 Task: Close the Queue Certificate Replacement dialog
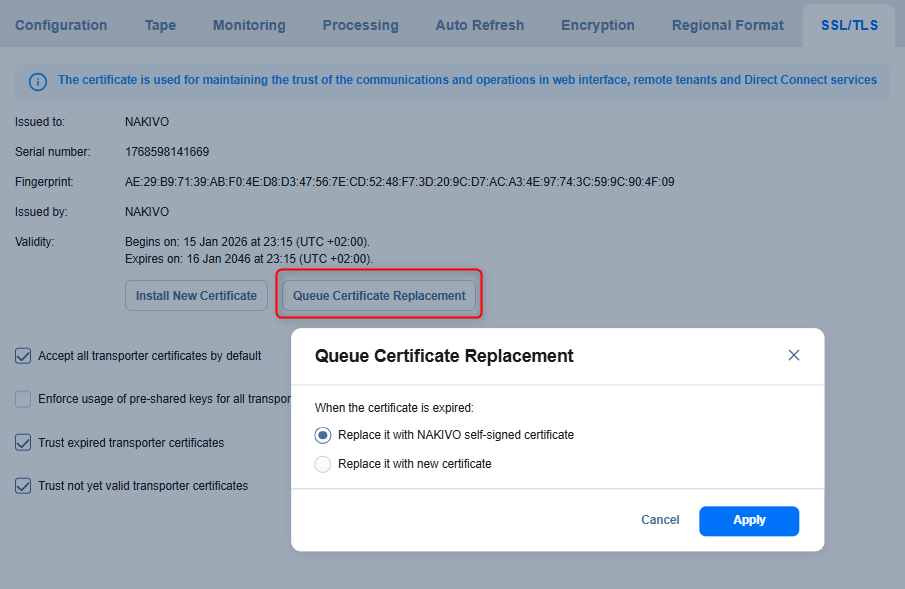794,355
